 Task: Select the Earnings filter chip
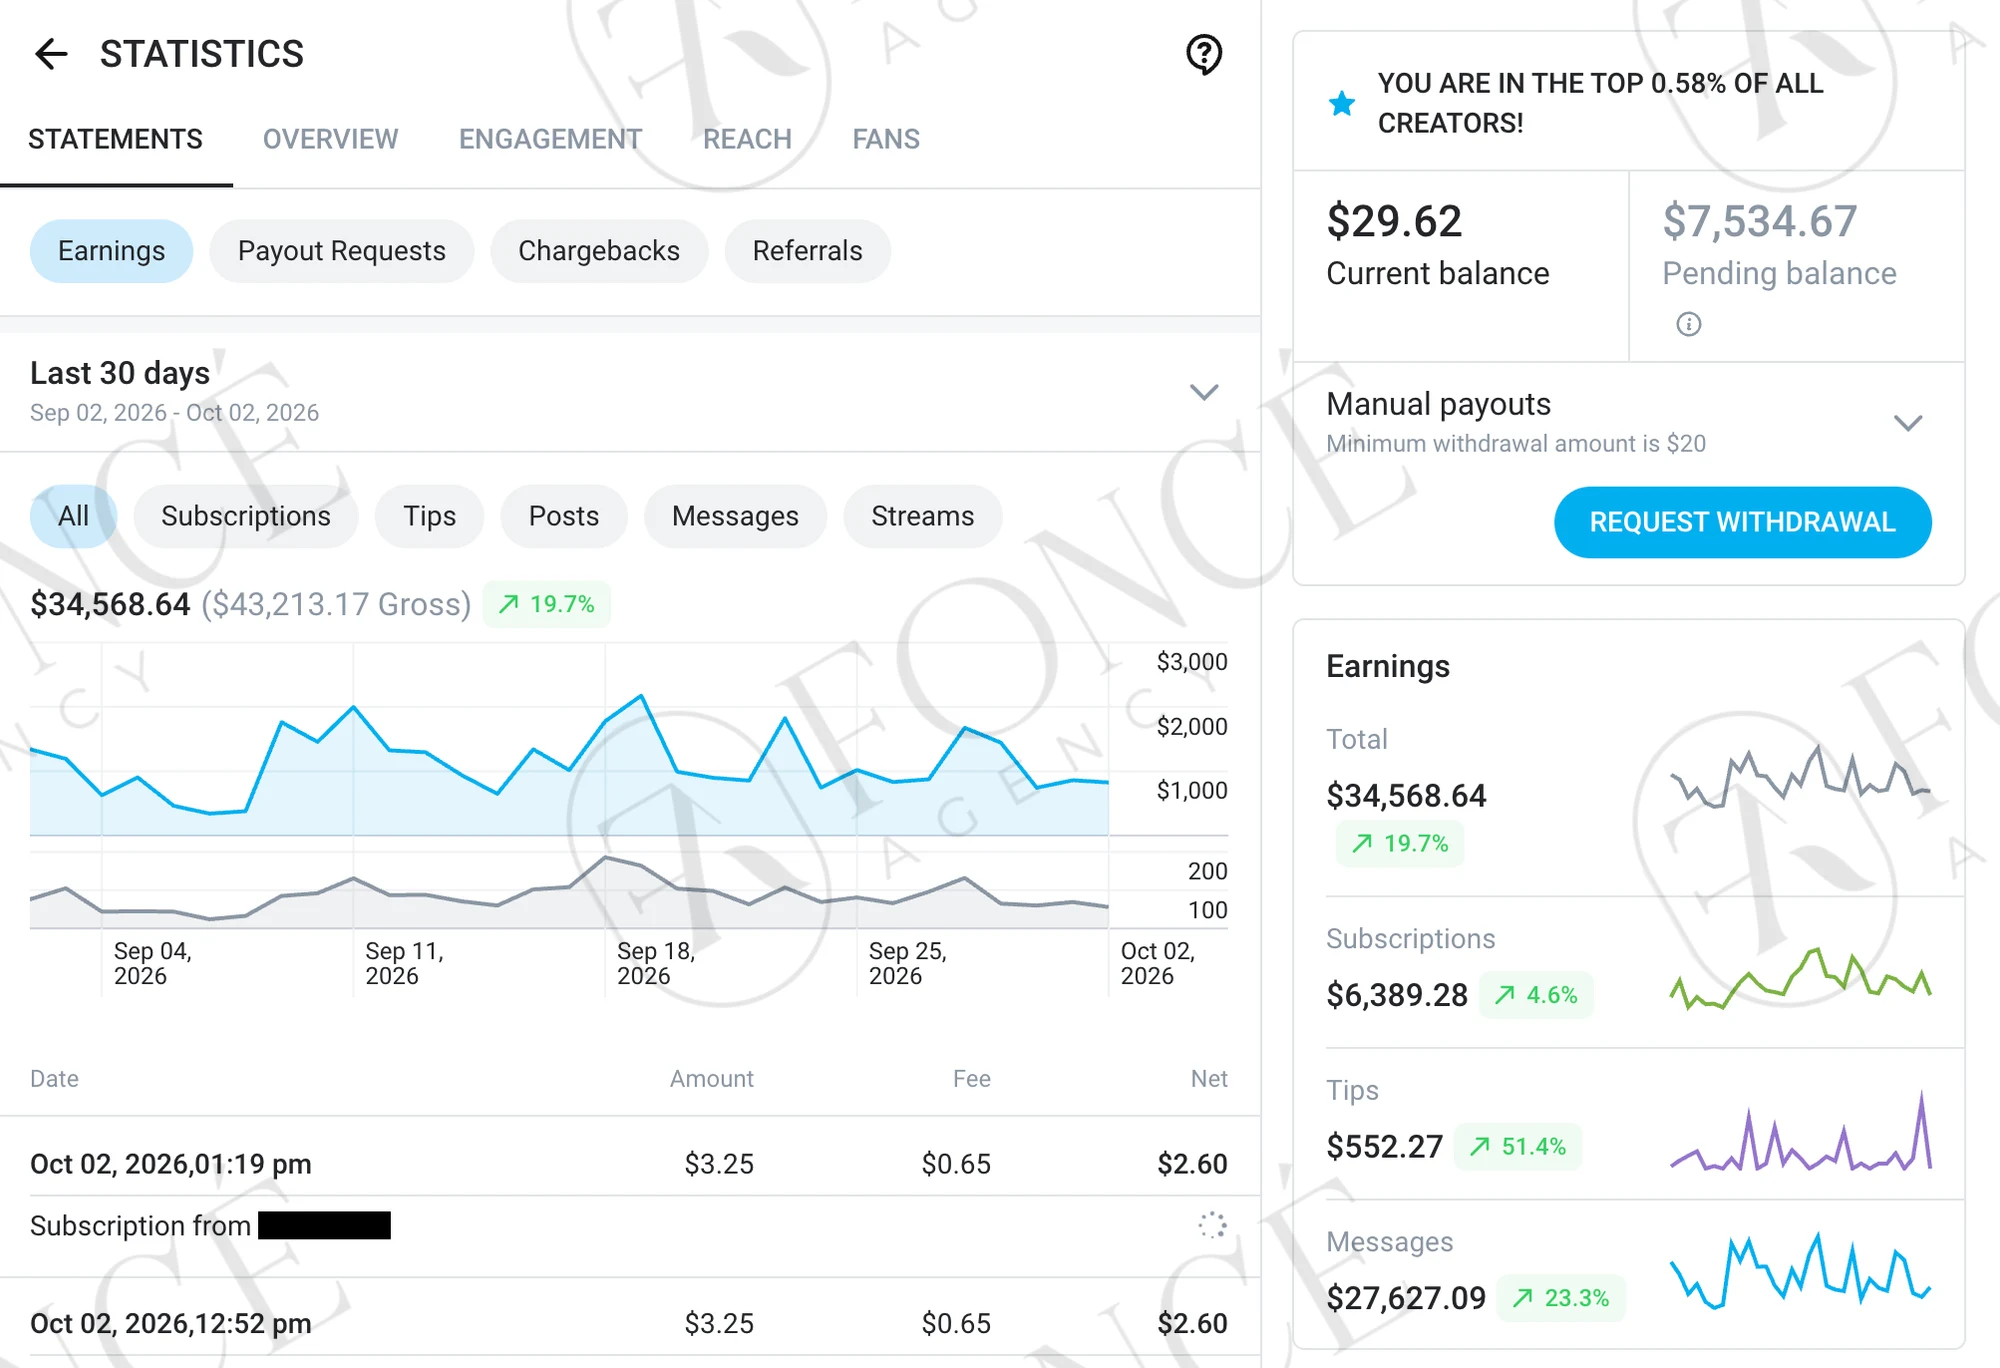pos(111,251)
